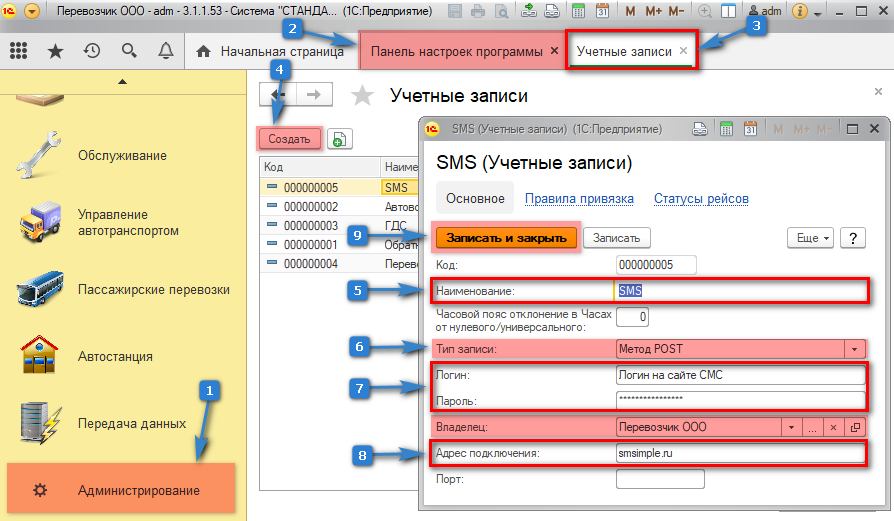894x521 pixels.
Task: Open the History clock icon
Action: tap(91, 51)
